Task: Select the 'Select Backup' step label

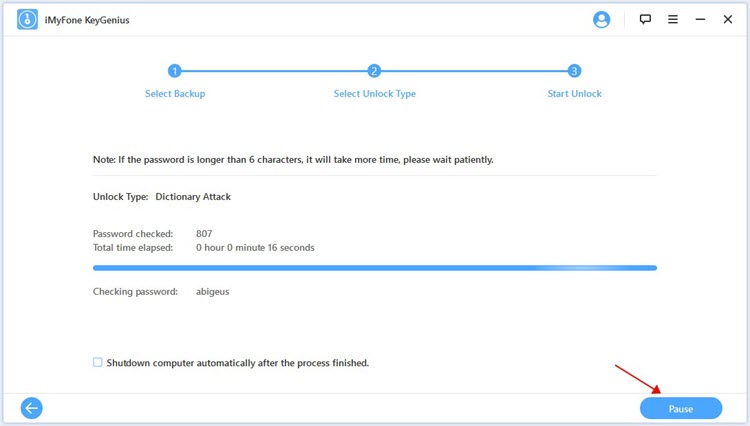Action: [175, 94]
